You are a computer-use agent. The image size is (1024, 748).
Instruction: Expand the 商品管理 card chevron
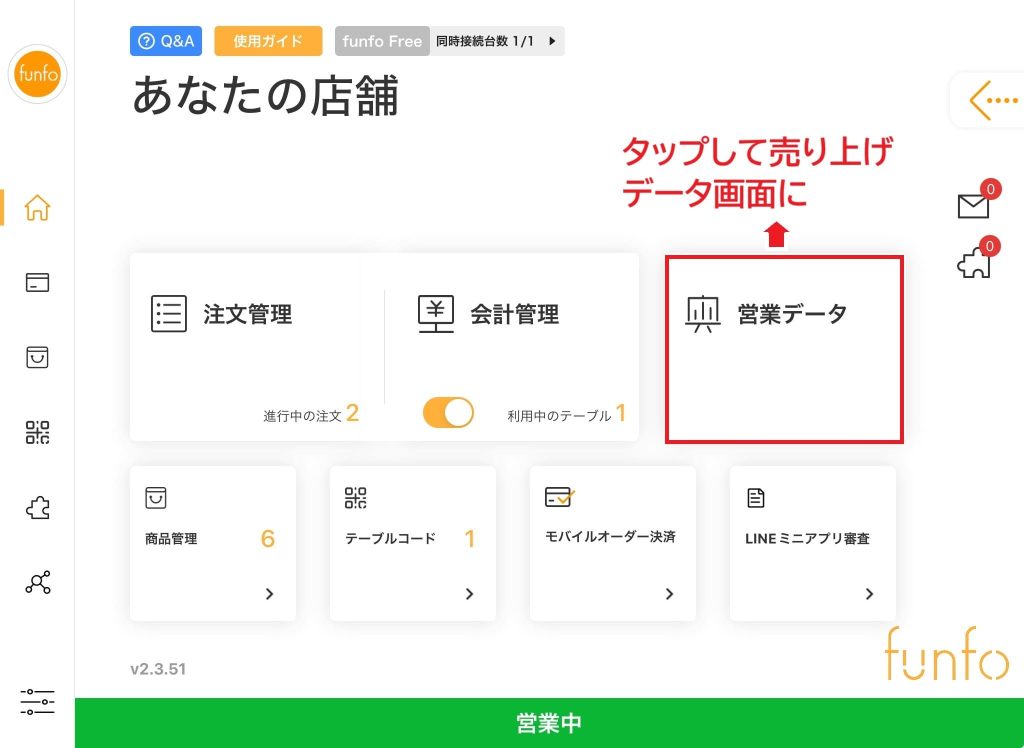point(269,594)
